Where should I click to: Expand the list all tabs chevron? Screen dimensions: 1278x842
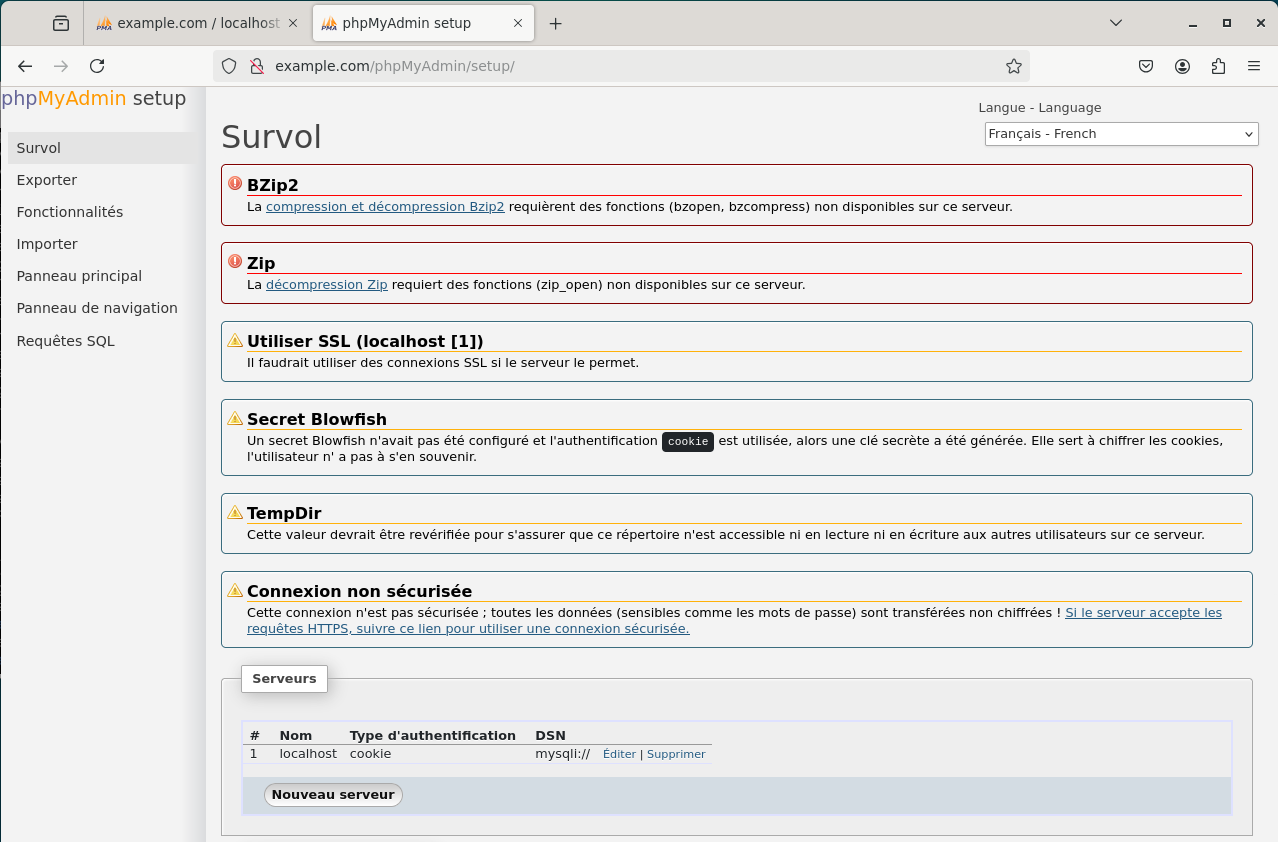(1117, 22)
